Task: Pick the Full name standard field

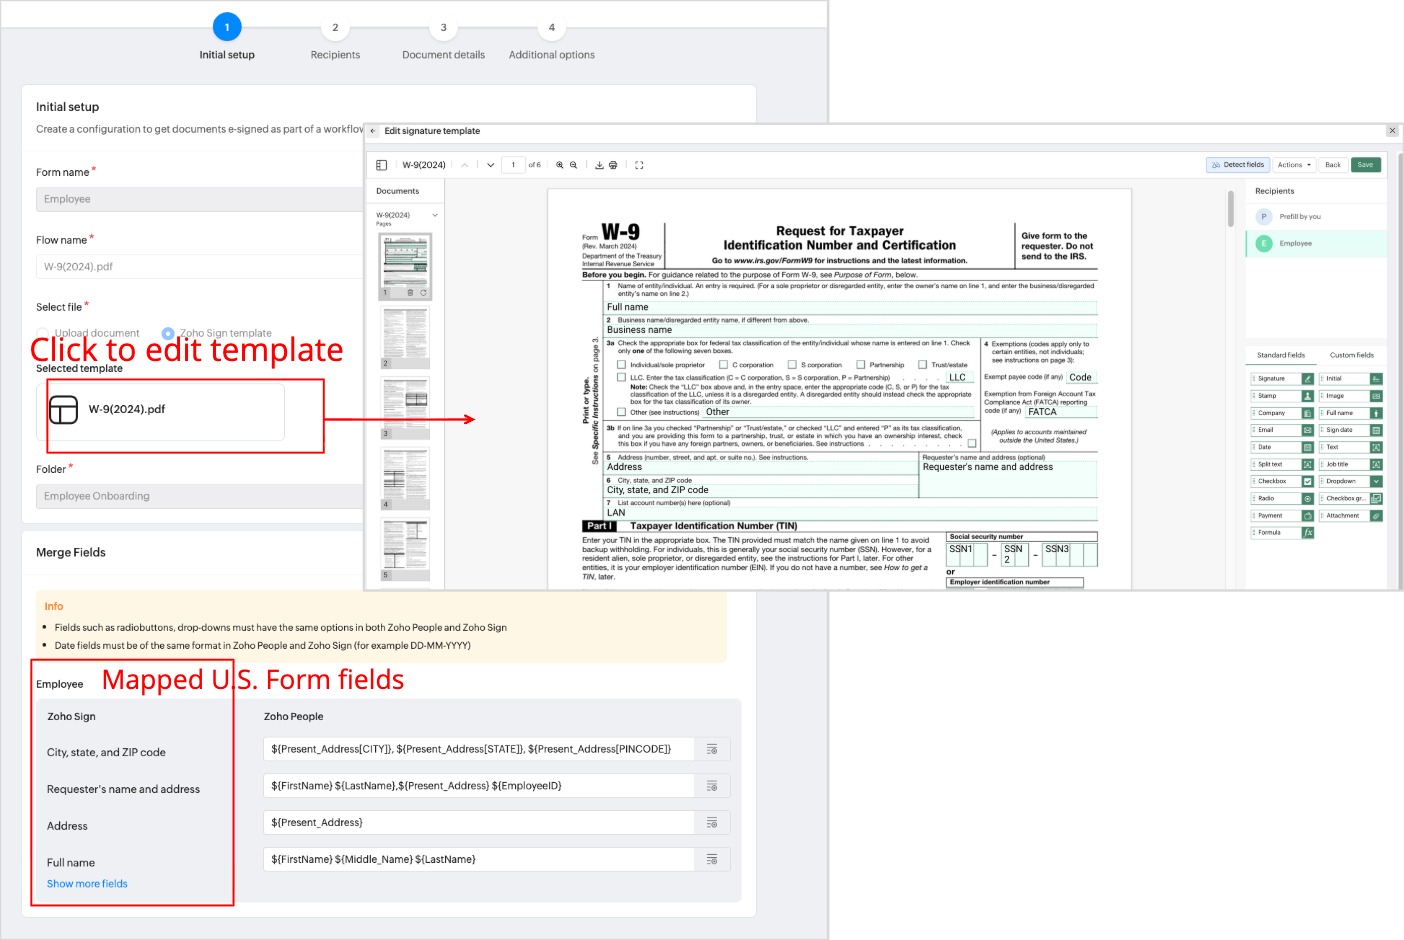Action: click(1351, 413)
